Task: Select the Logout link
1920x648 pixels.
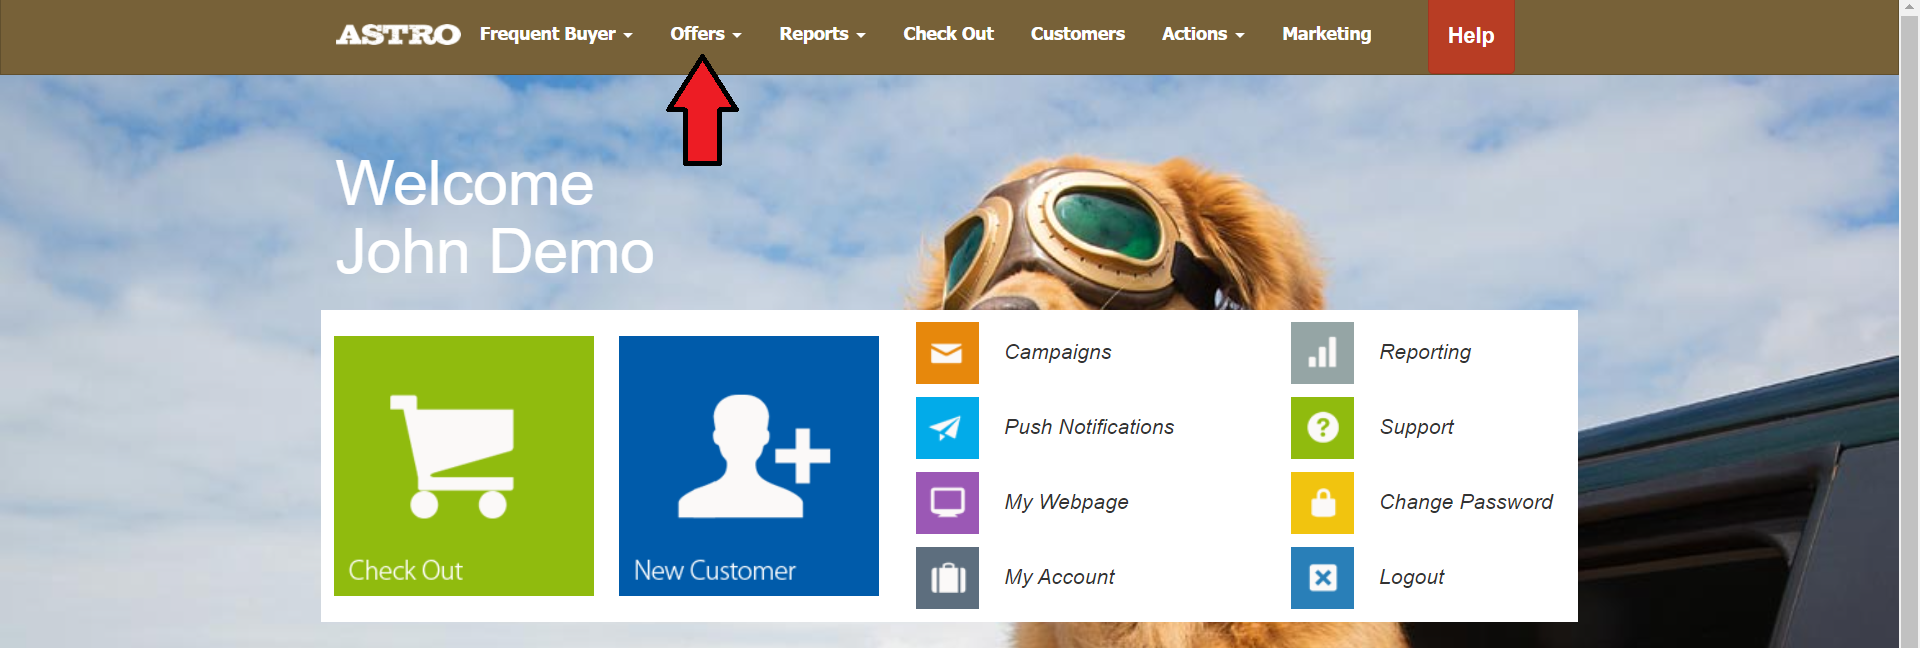Action: point(1411,577)
